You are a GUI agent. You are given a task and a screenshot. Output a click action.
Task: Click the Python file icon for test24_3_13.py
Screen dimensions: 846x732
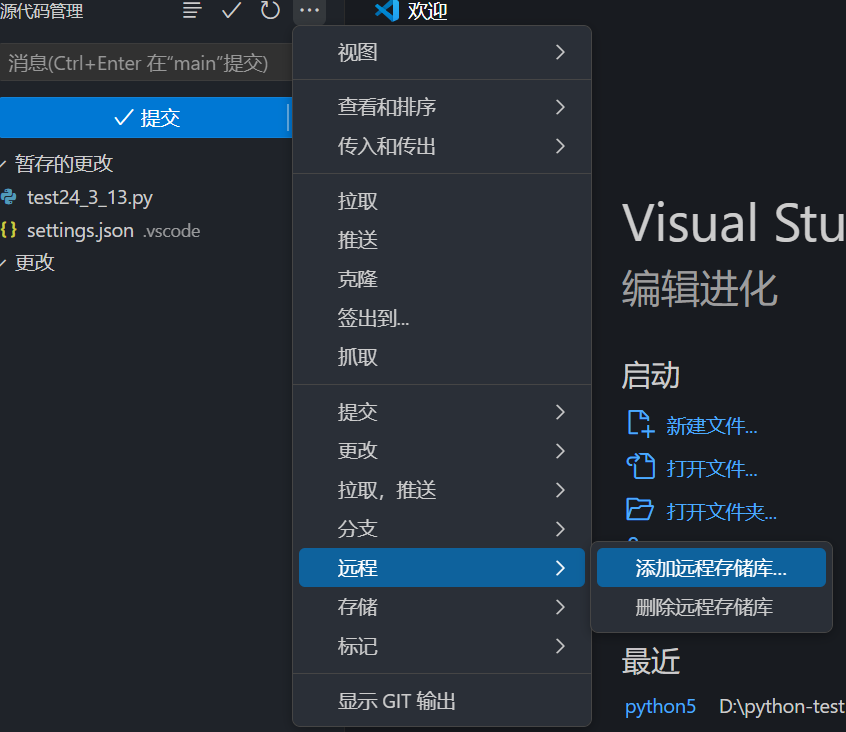[9, 197]
